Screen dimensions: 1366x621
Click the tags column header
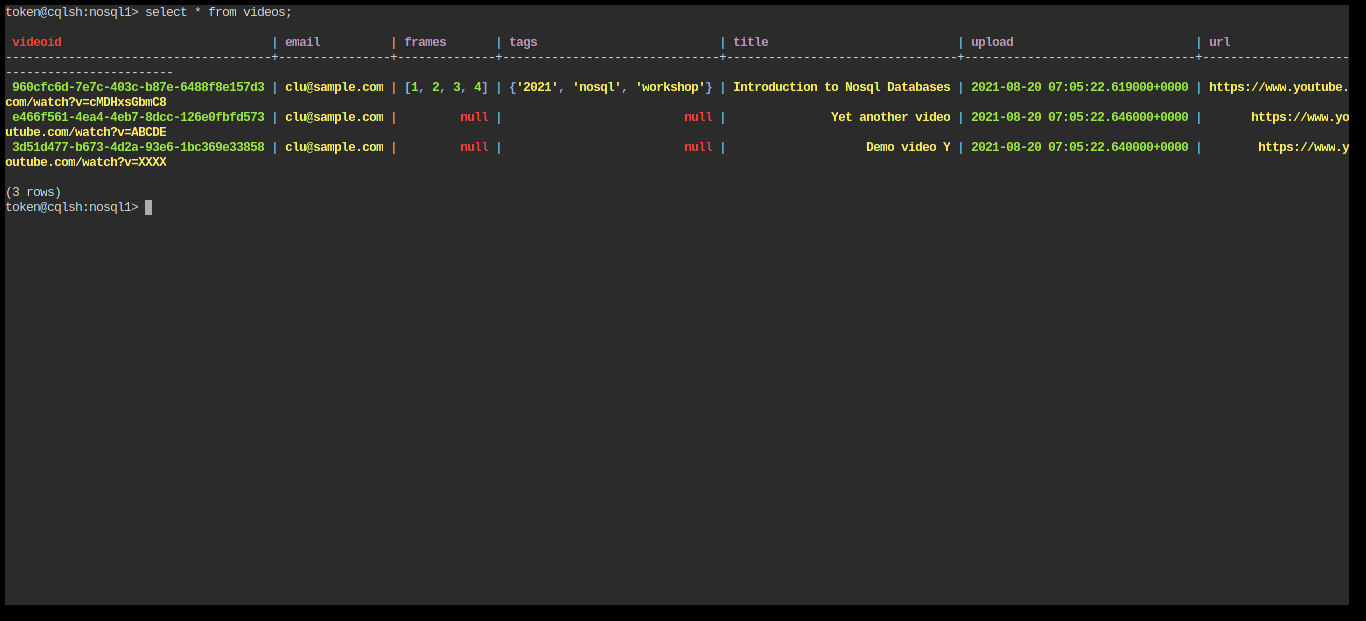[522, 41]
